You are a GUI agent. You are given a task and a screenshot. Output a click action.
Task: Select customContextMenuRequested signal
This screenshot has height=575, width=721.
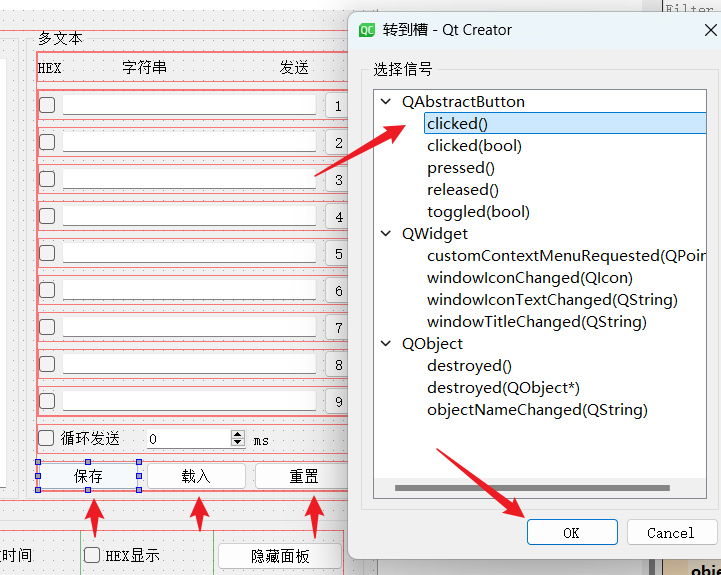tap(566, 256)
